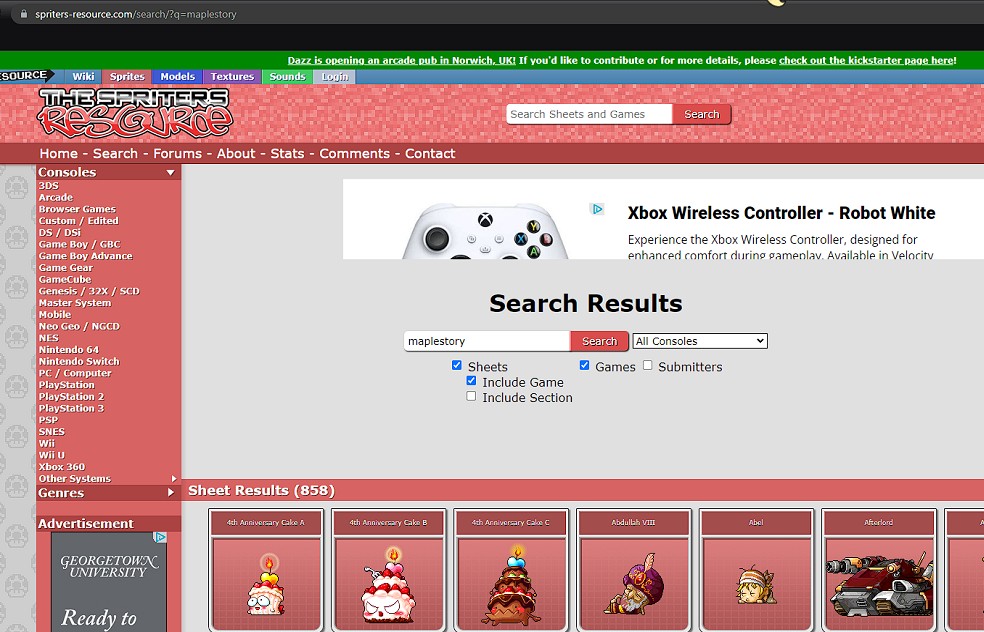984x632 pixels.
Task: Open Comments in navigation bar
Action: tap(355, 154)
